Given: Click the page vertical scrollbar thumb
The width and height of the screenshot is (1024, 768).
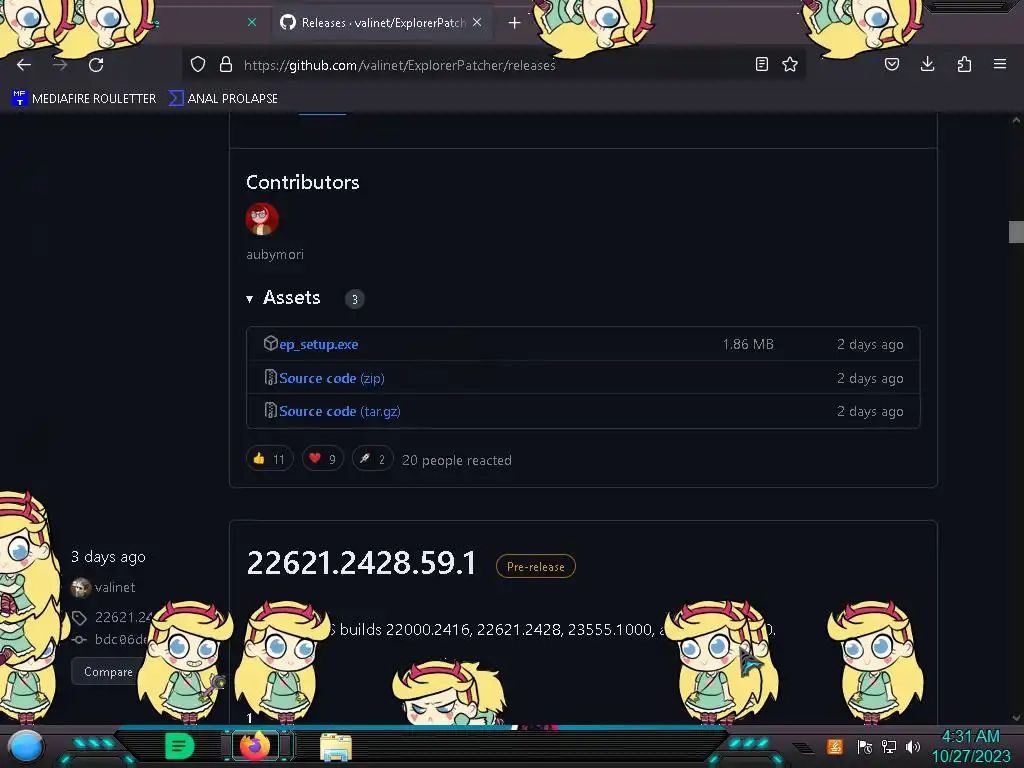Looking at the screenshot, I should (x=1016, y=232).
